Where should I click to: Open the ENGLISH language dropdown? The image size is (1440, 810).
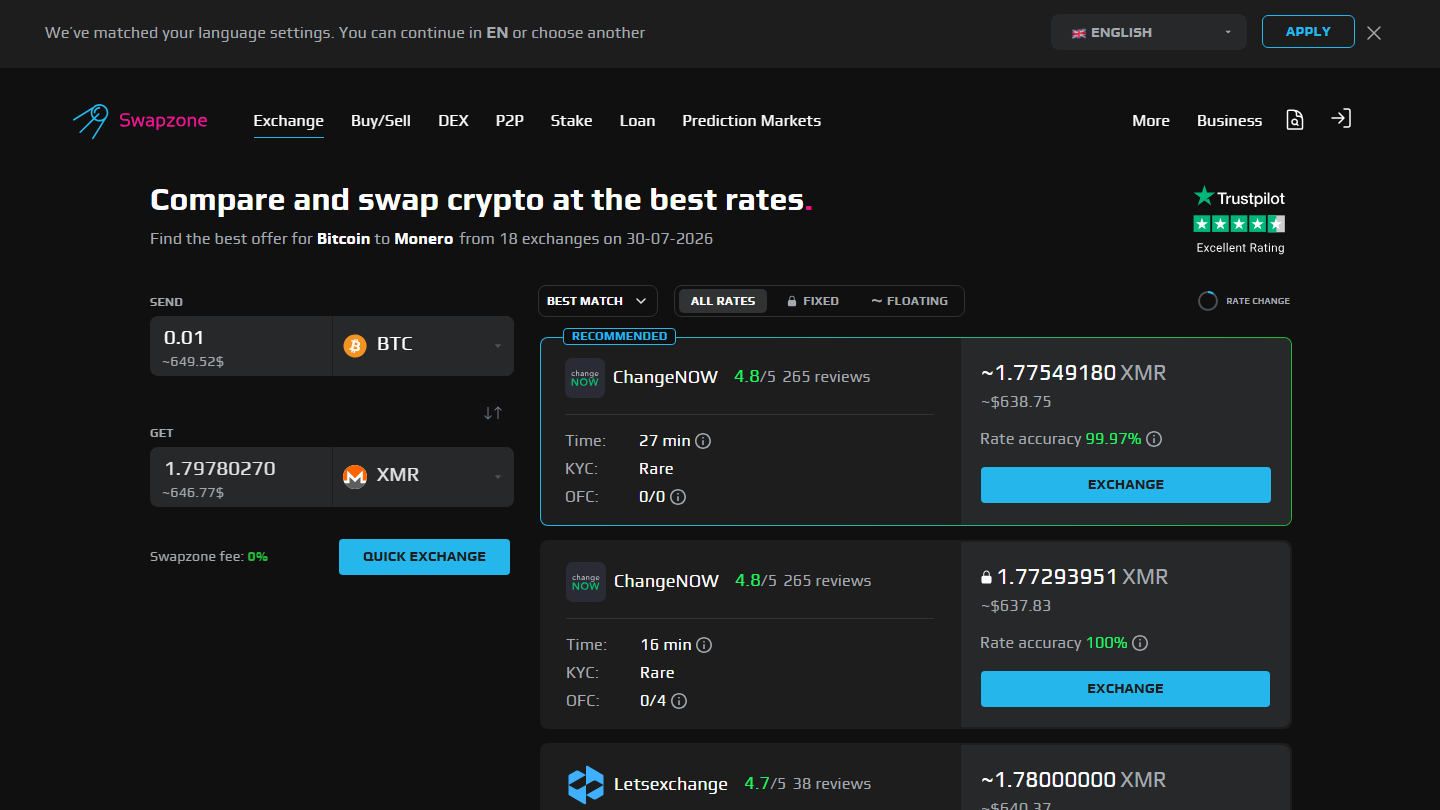pos(1149,32)
